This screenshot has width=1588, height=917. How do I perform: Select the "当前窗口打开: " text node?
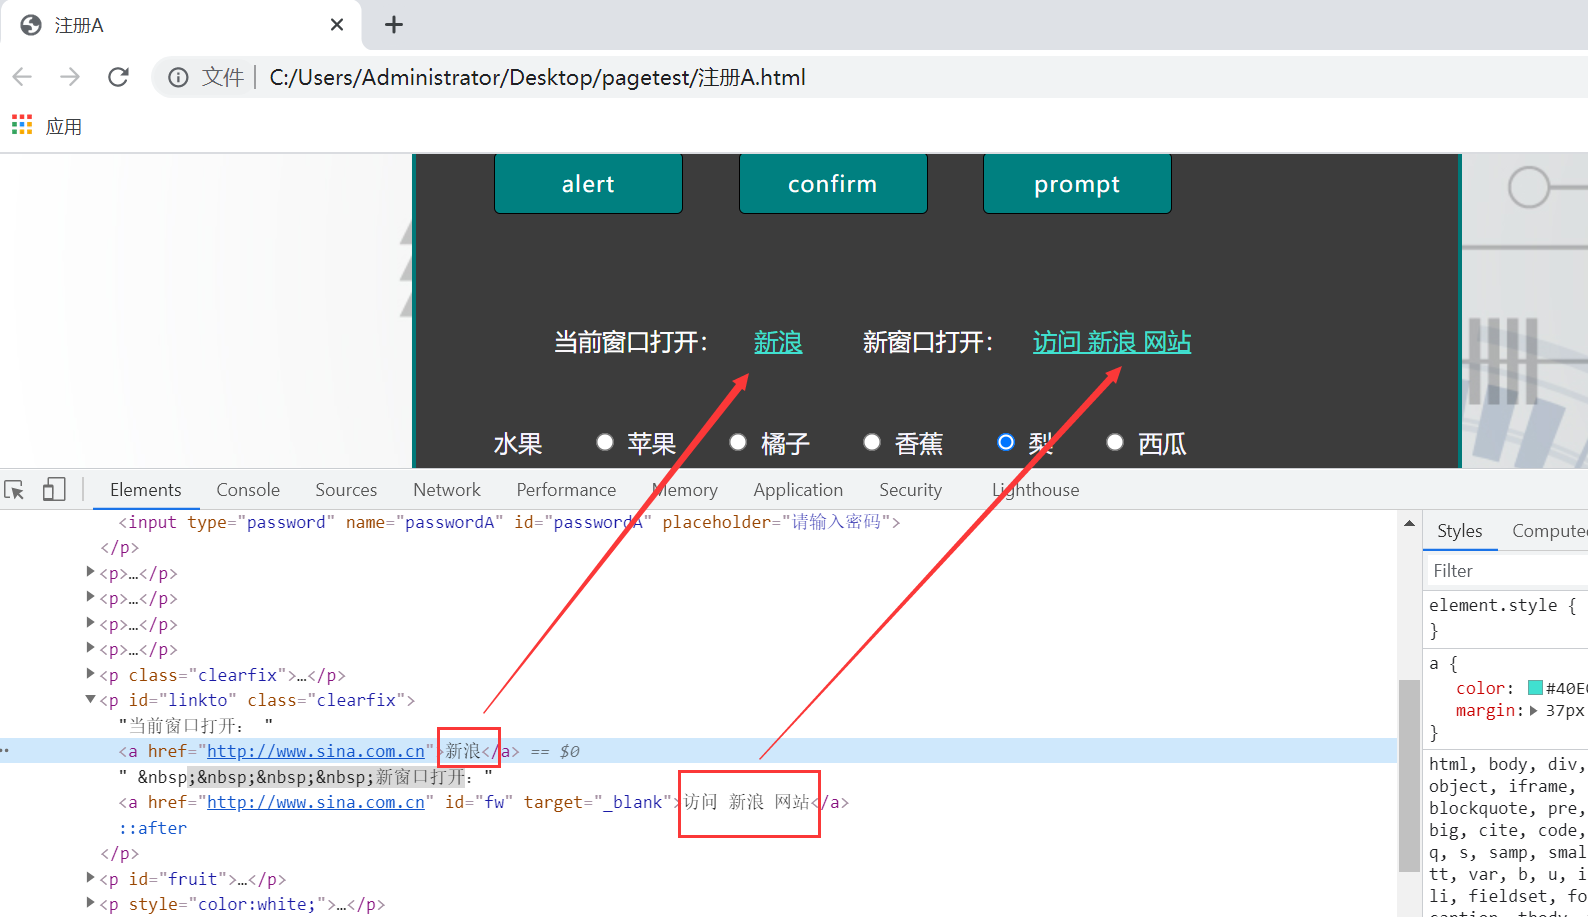pos(196,725)
